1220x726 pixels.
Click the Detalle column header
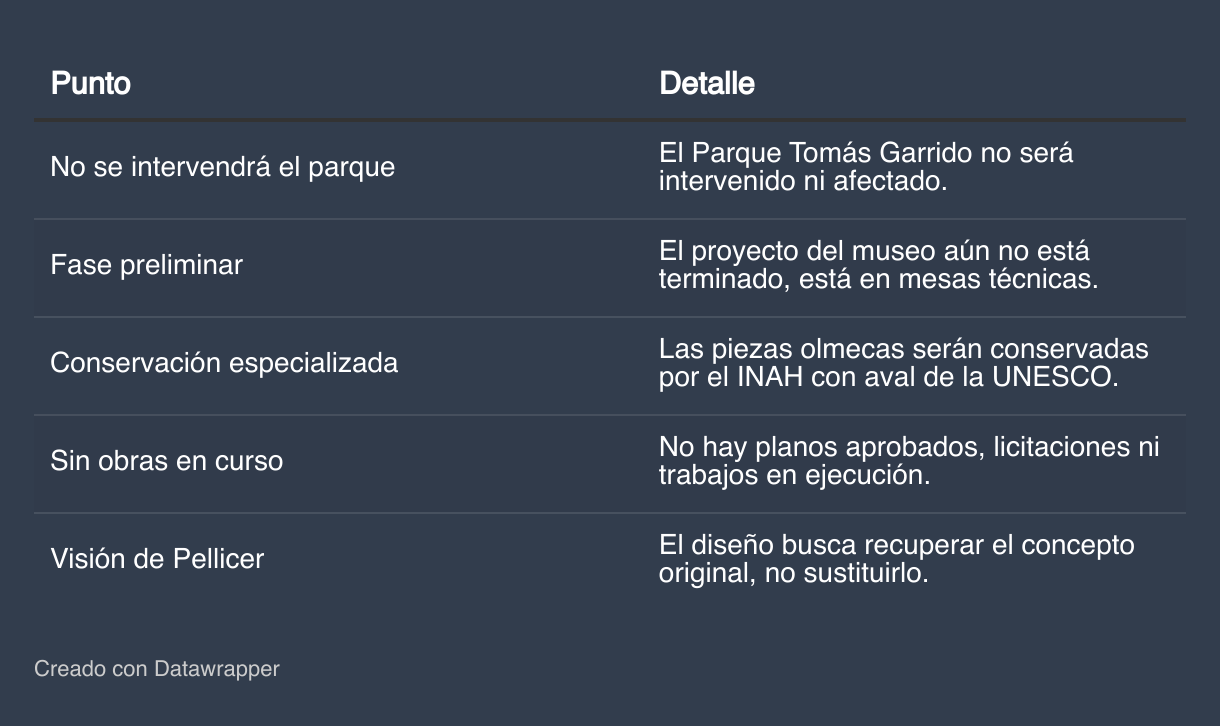pos(706,83)
